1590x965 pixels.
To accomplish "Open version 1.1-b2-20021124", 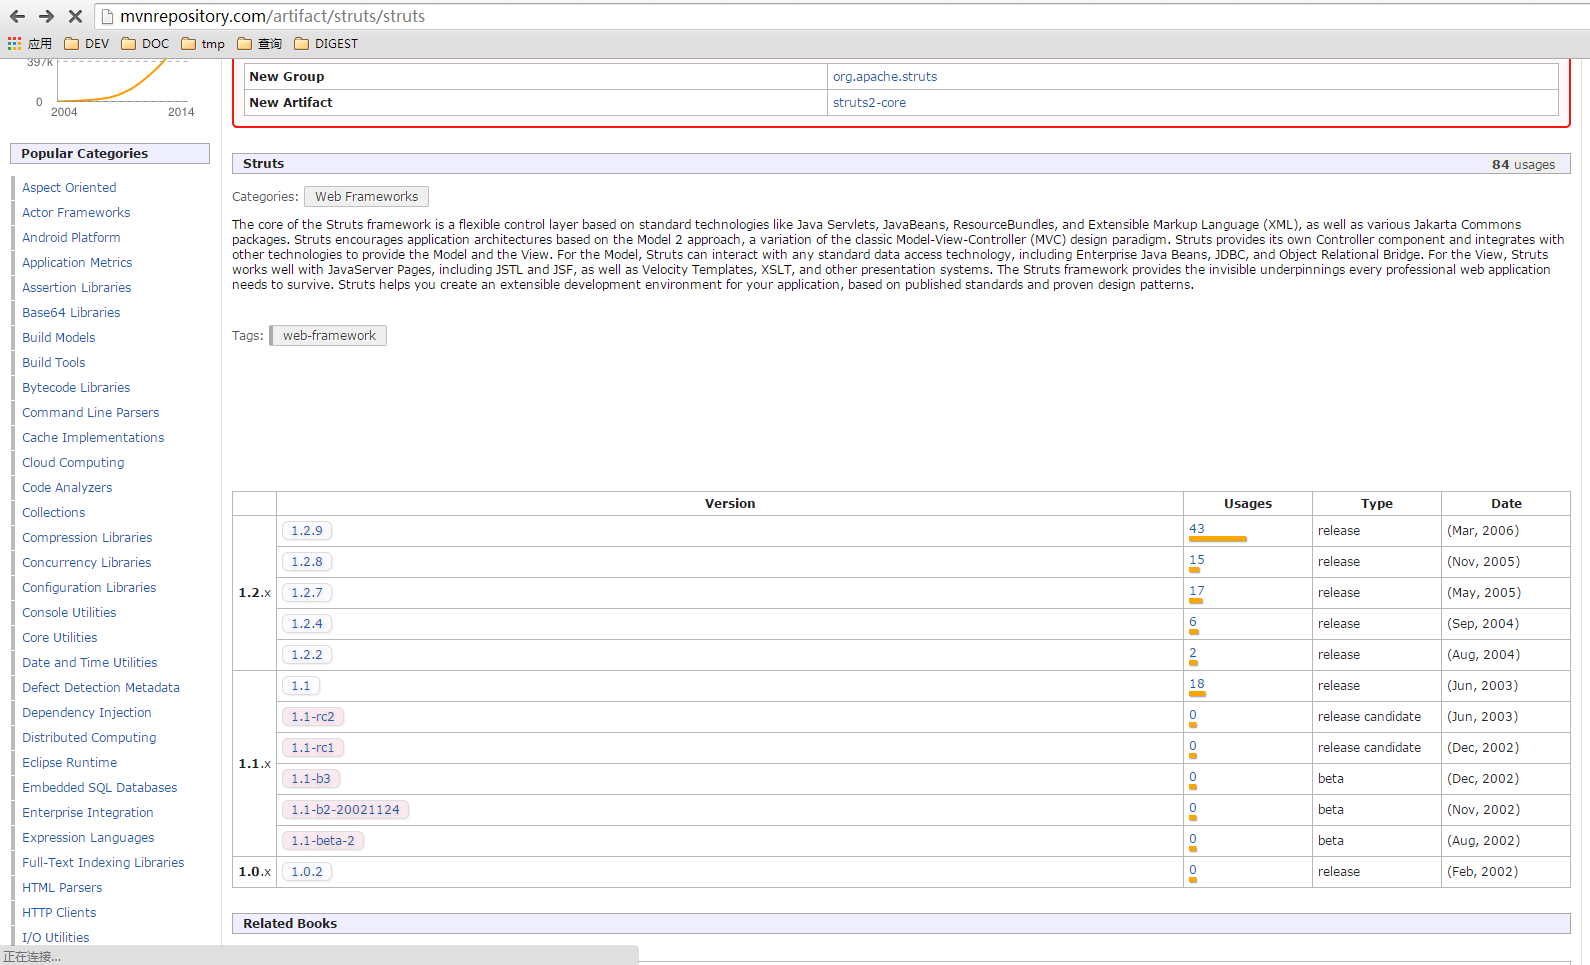I will tap(345, 810).
